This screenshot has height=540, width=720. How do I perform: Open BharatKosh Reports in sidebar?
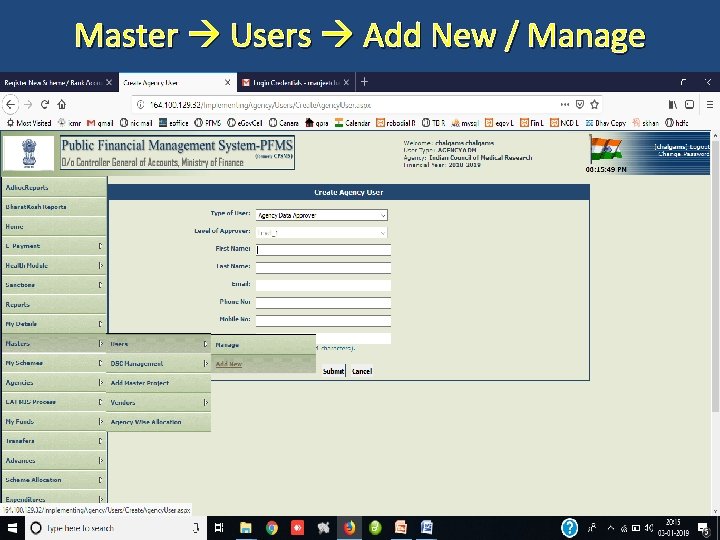pos(54,207)
